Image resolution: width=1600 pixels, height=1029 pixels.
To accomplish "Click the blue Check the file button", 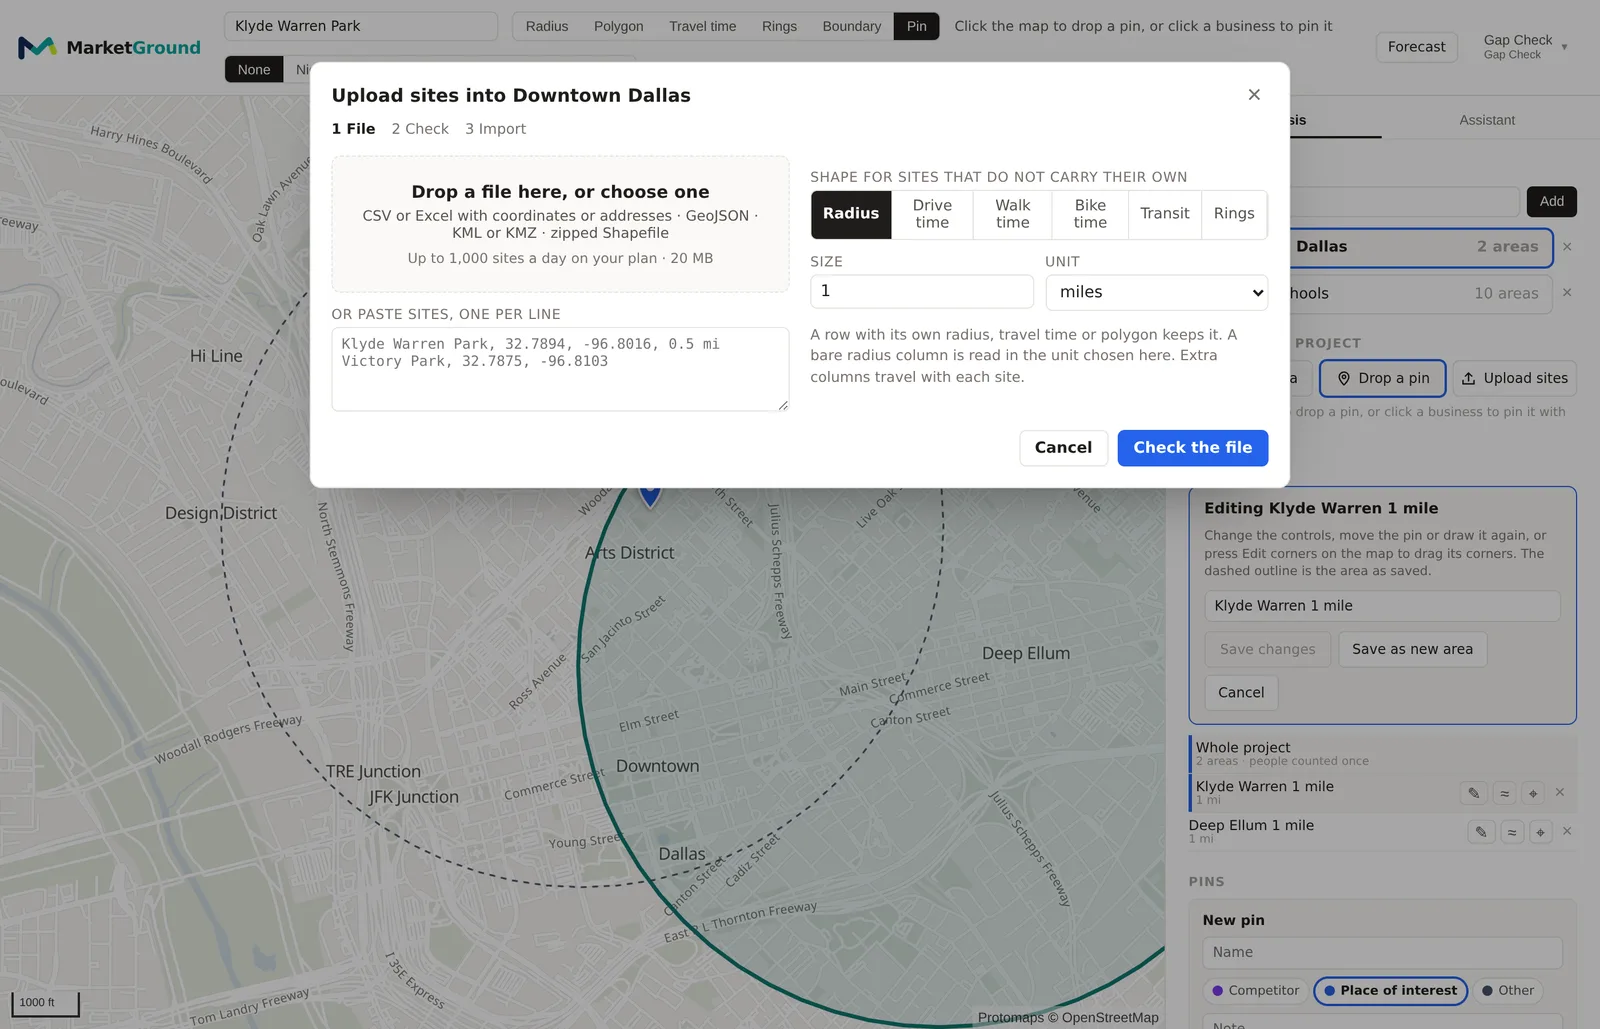I will point(1193,448).
